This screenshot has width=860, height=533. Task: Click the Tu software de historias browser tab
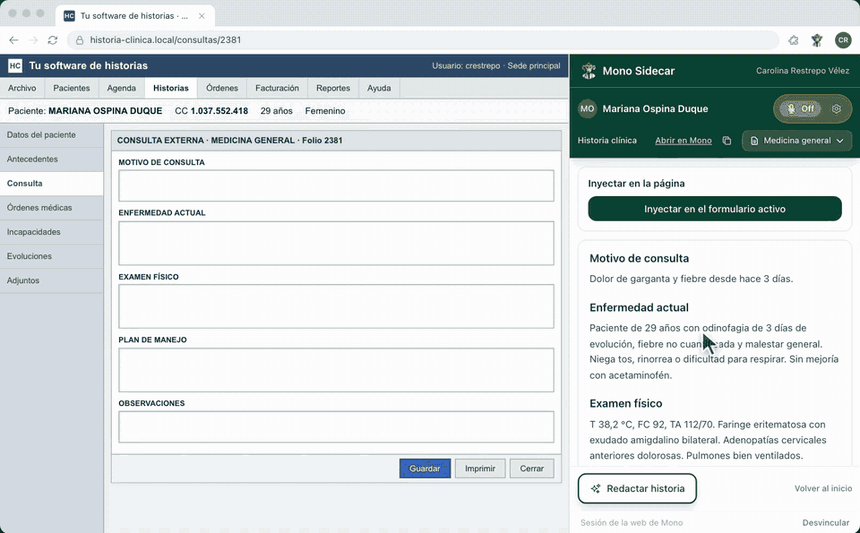tap(135, 16)
